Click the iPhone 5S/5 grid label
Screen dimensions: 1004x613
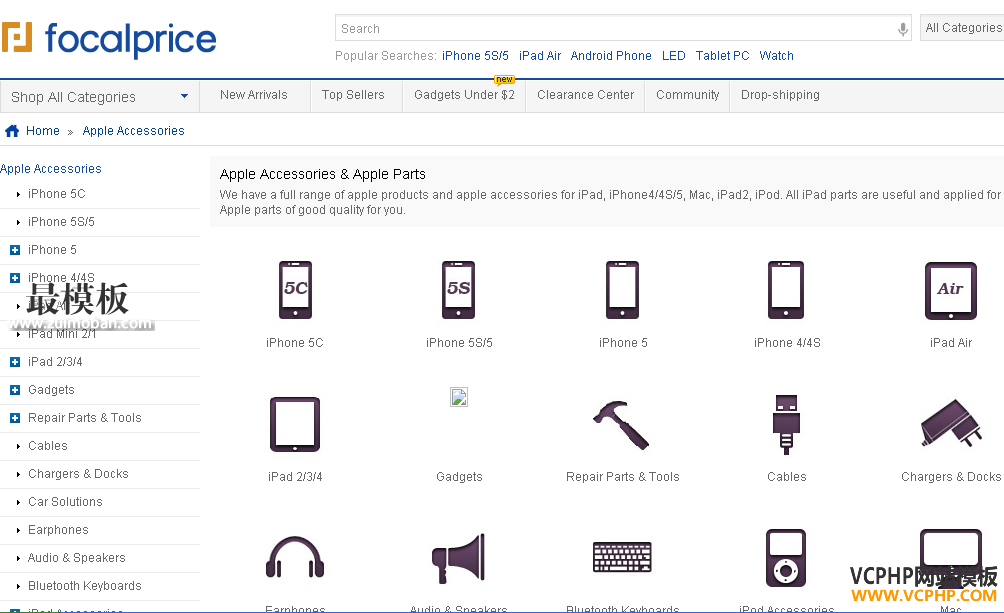[x=459, y=343]
